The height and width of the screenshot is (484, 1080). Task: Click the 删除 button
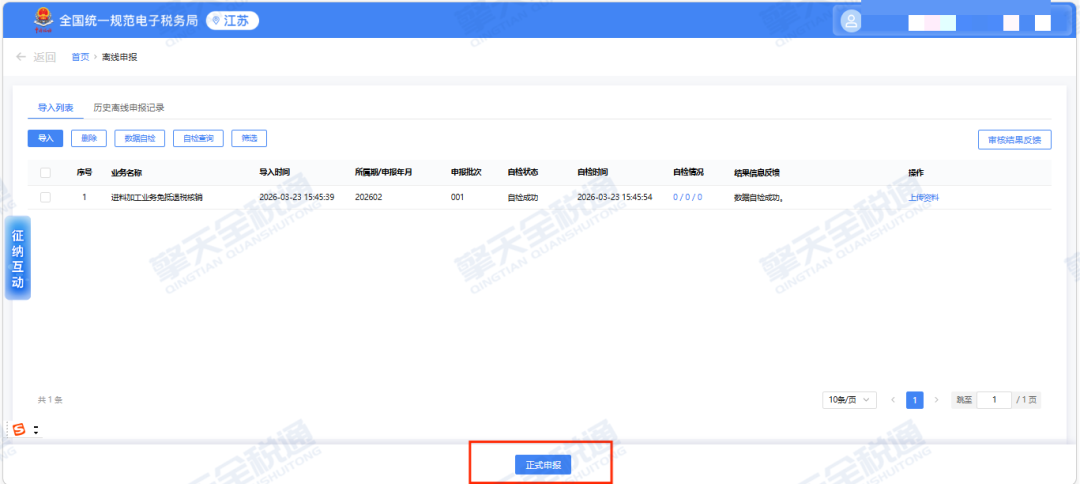[89, 138]
